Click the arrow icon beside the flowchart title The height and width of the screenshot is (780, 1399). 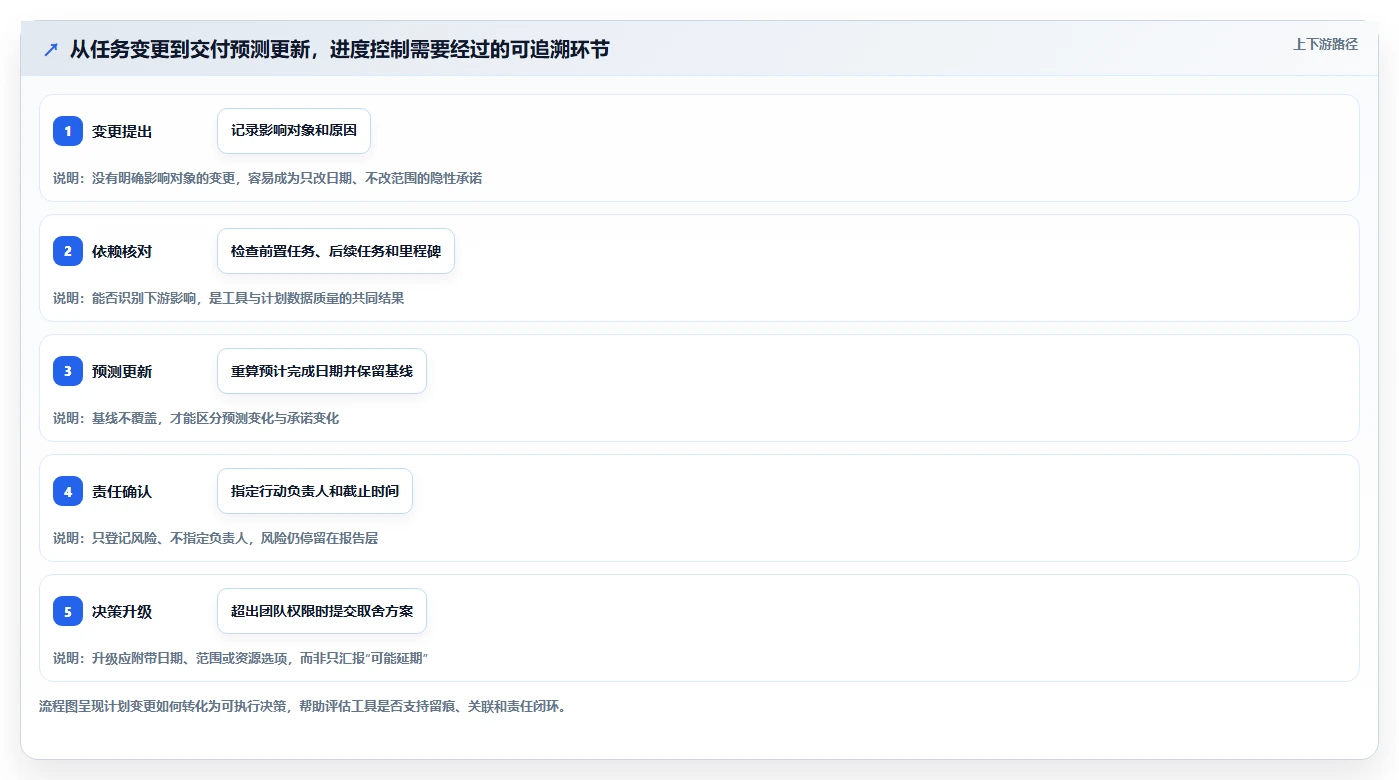tap(51, 50)
